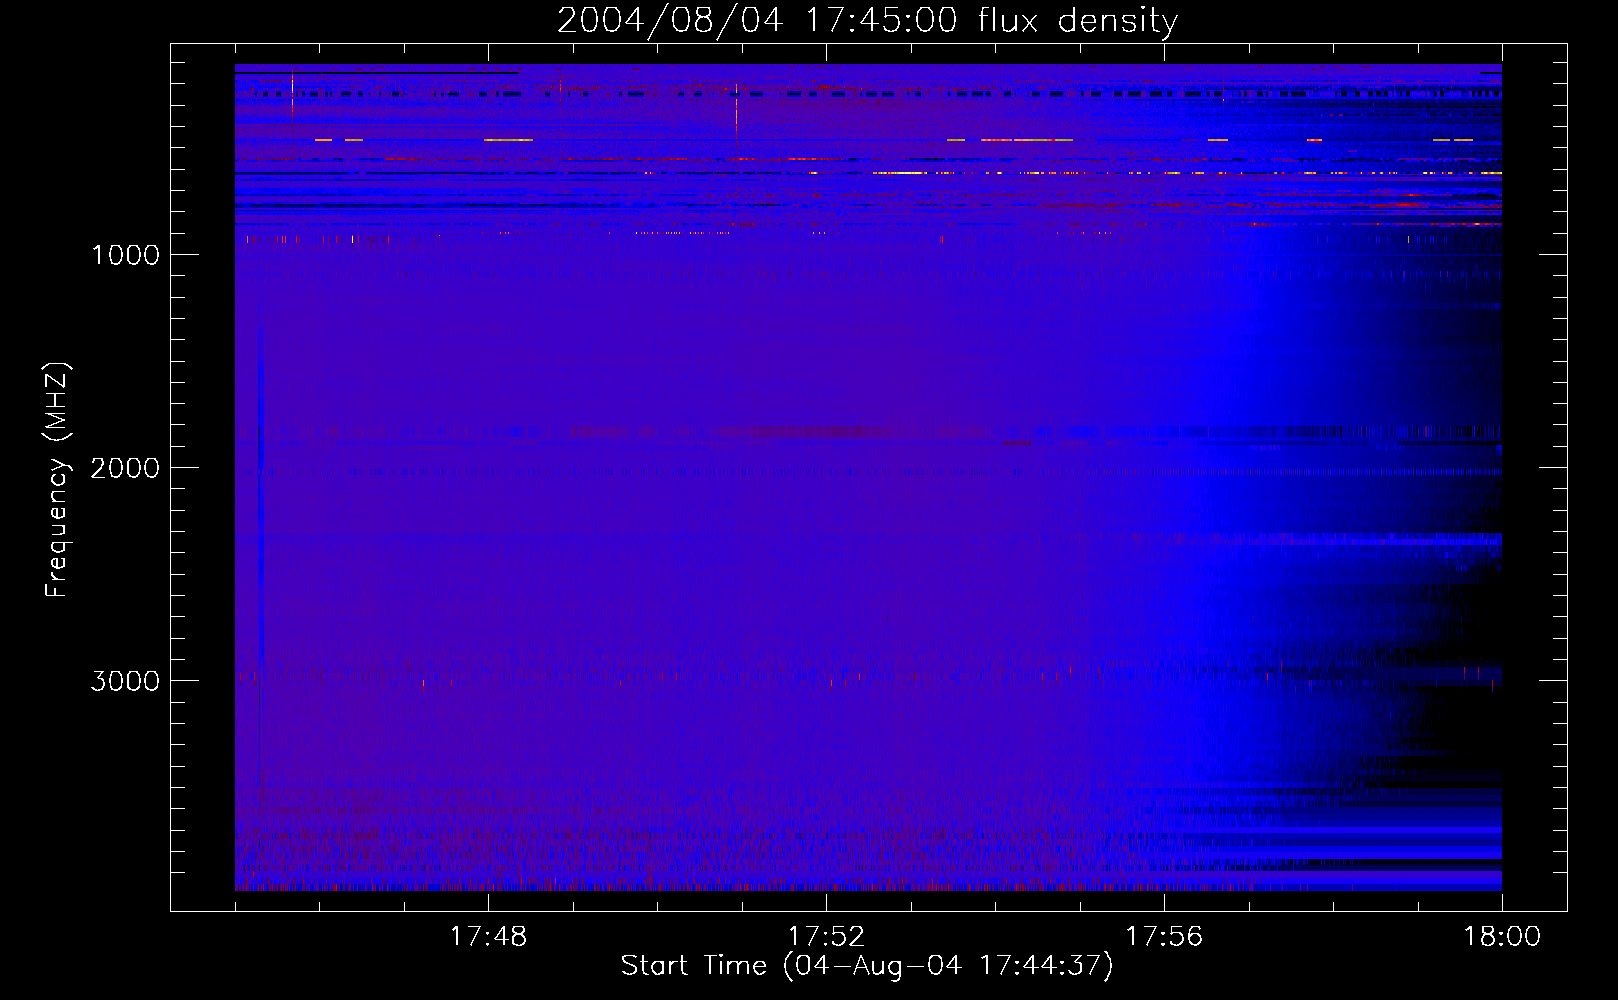Click the 18:00 time tick label

[1502, 937]
